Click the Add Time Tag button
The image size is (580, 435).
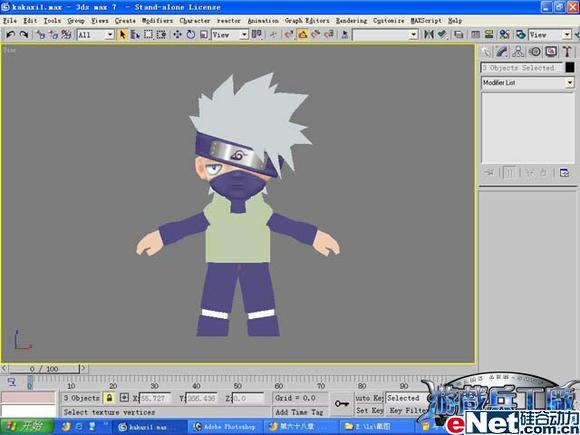(x=299, y=412)
